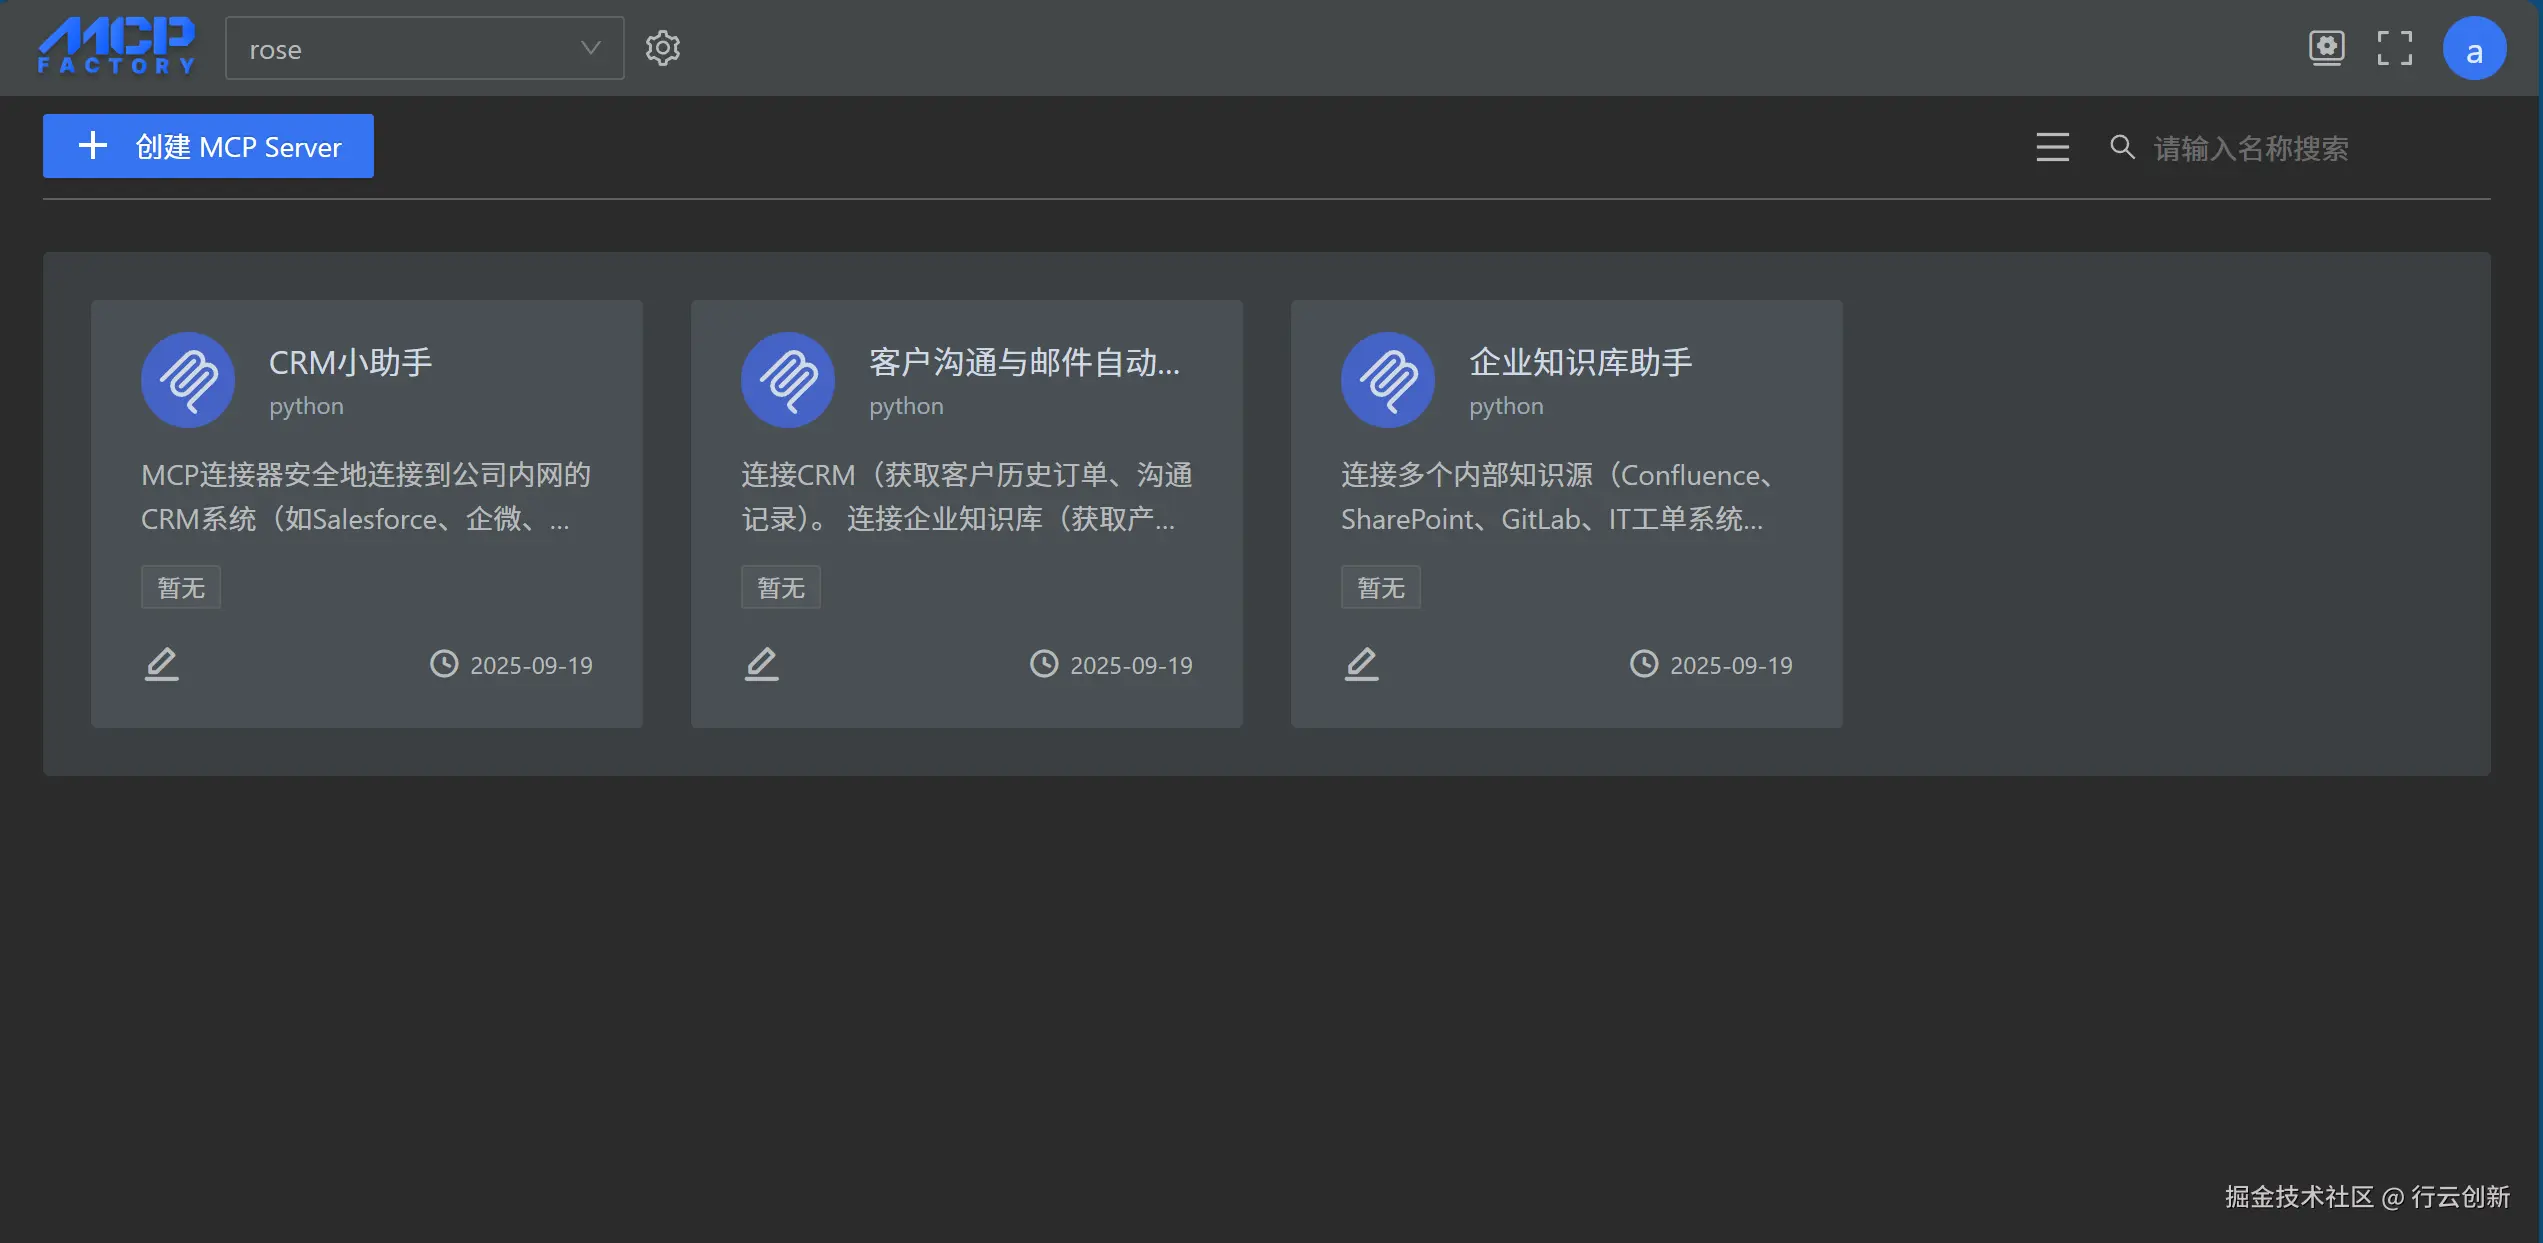Open the CRM小助手 card title

point(350,362)
